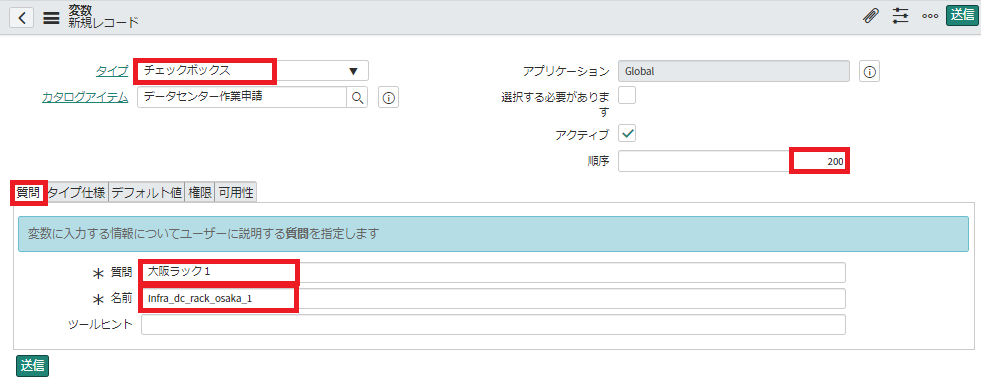981x381 pixels.
Task: Click the info icon beside application field
Action: (869, 71)
